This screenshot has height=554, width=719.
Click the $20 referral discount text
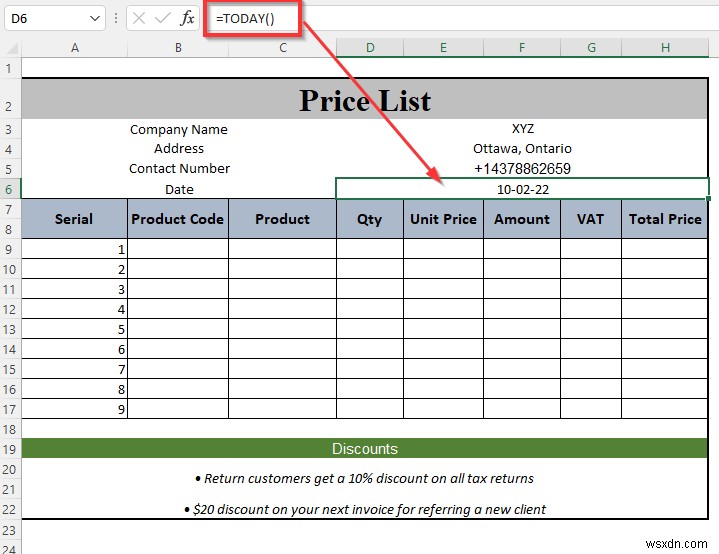click(365, 509)
